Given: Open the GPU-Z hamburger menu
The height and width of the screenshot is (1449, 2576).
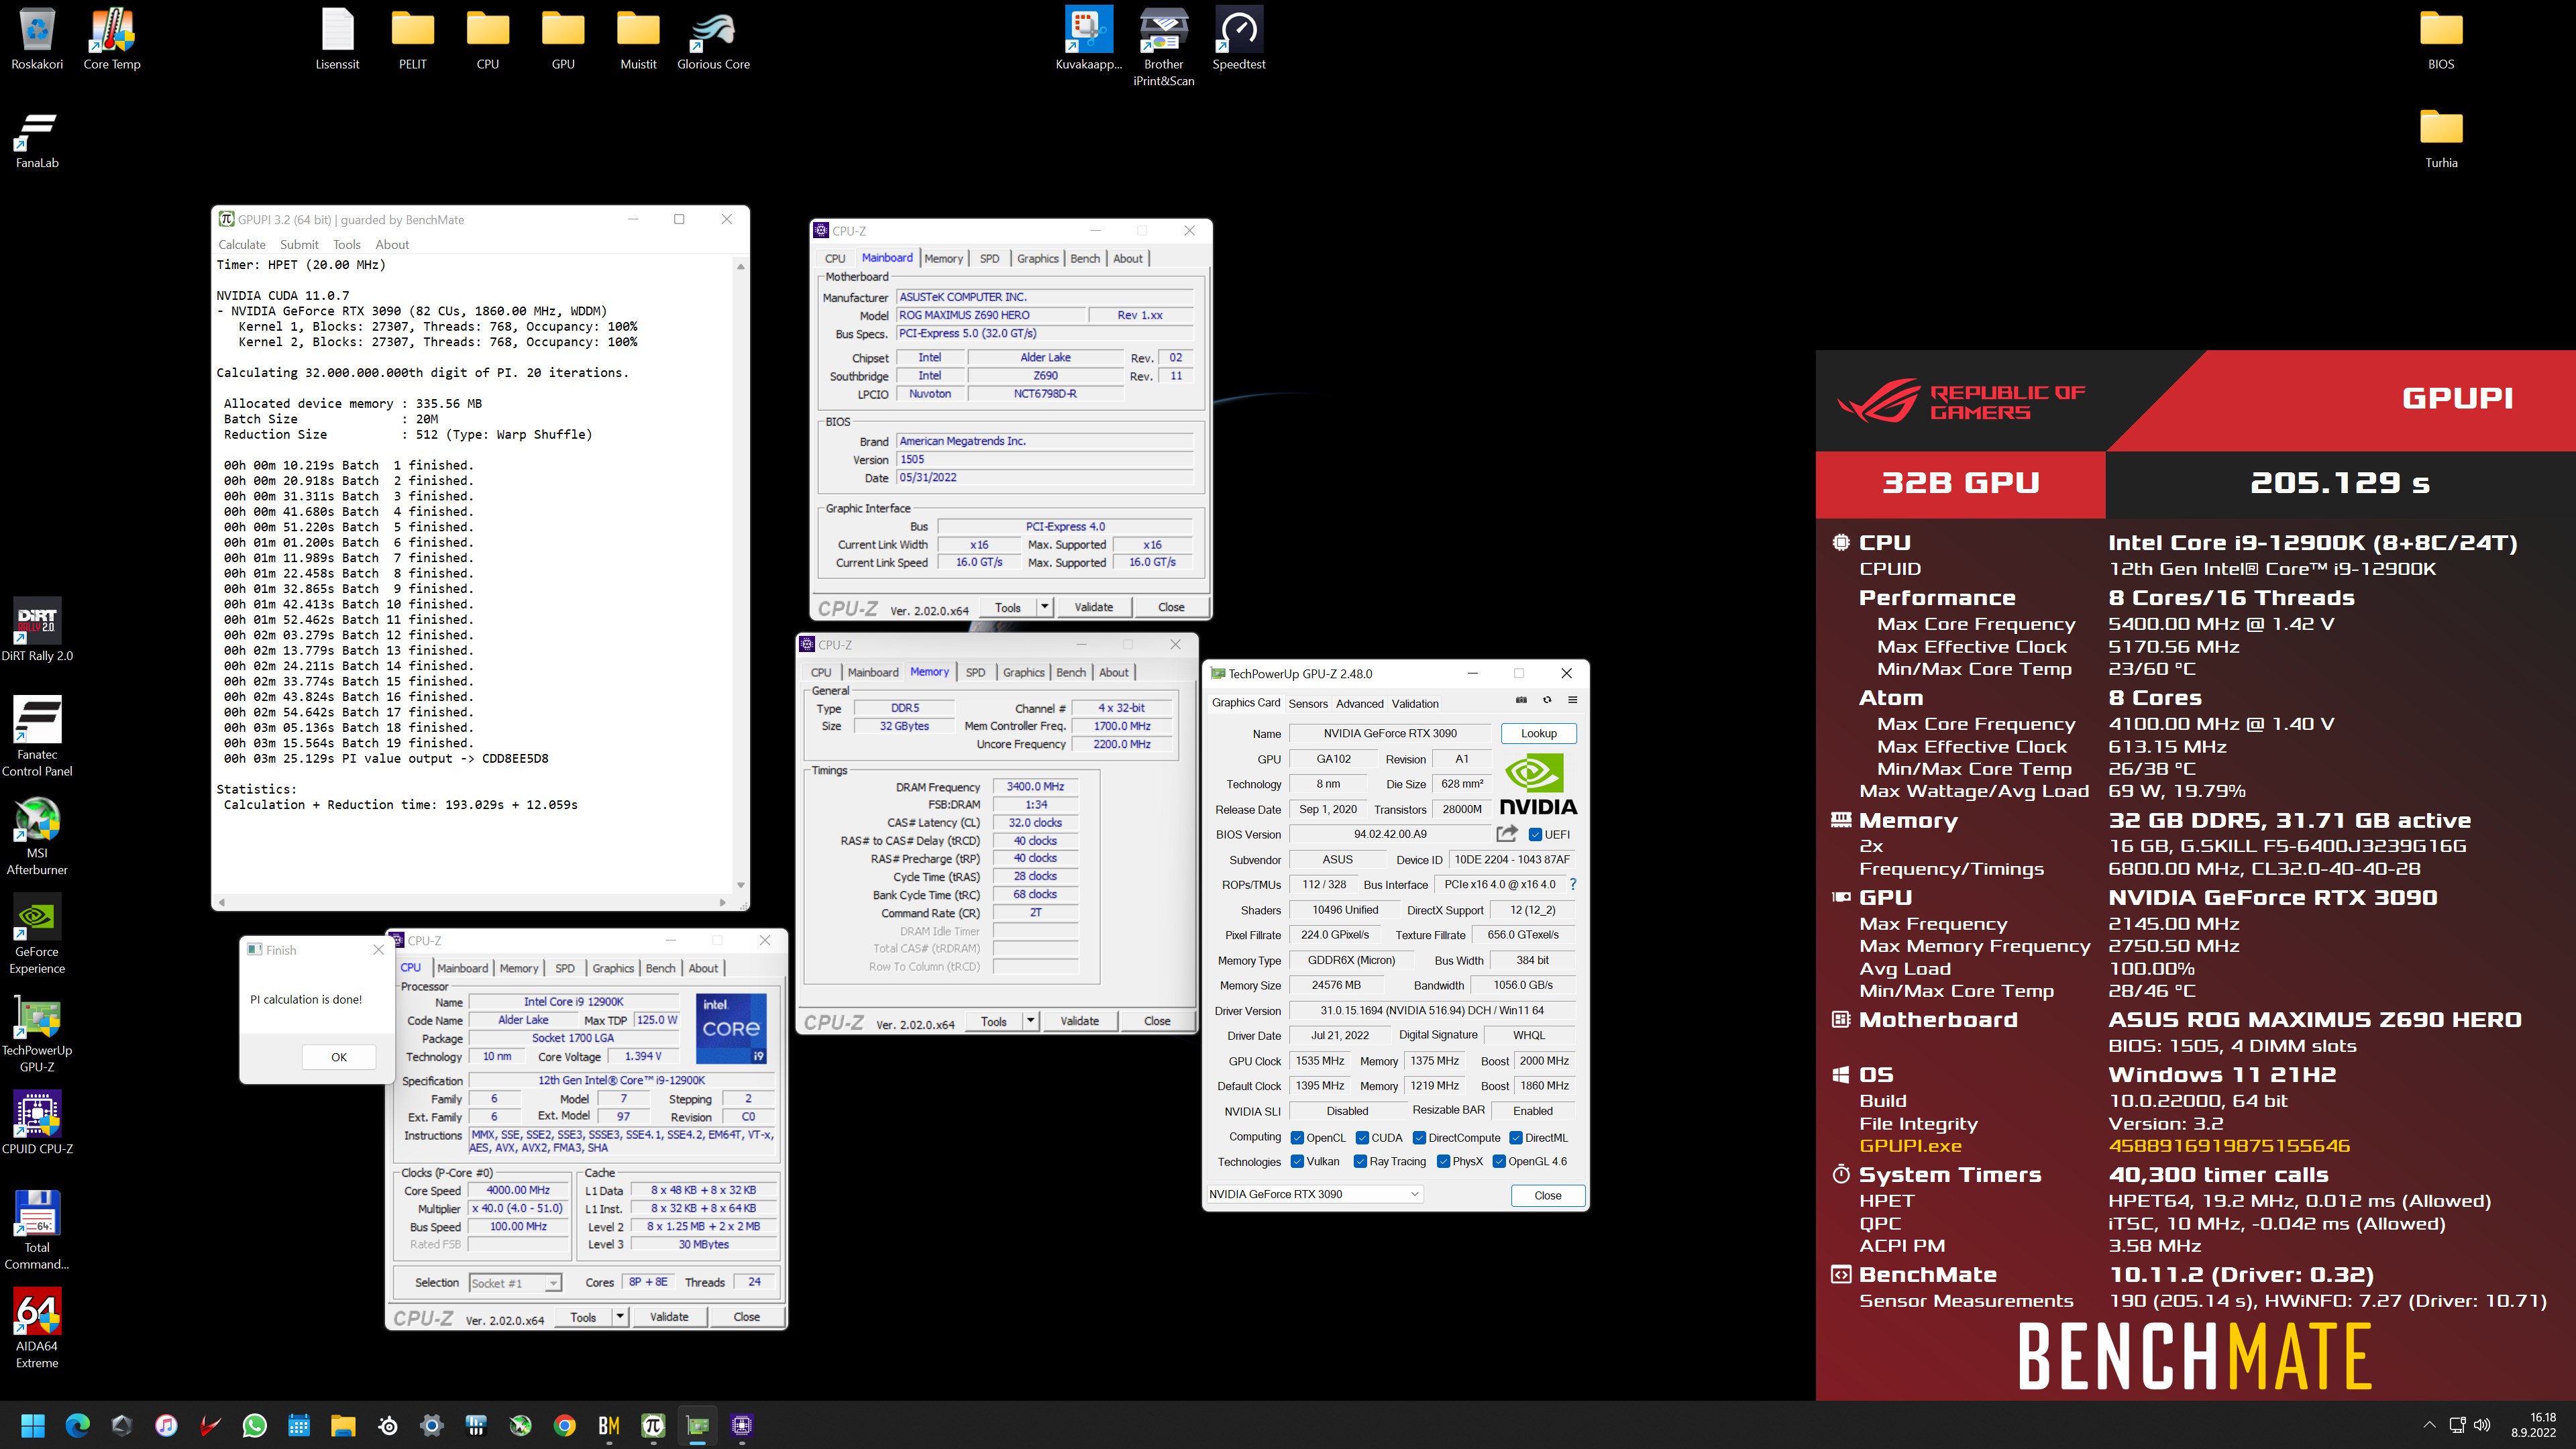Looking at the screenshot, I should click(1572, 700).
